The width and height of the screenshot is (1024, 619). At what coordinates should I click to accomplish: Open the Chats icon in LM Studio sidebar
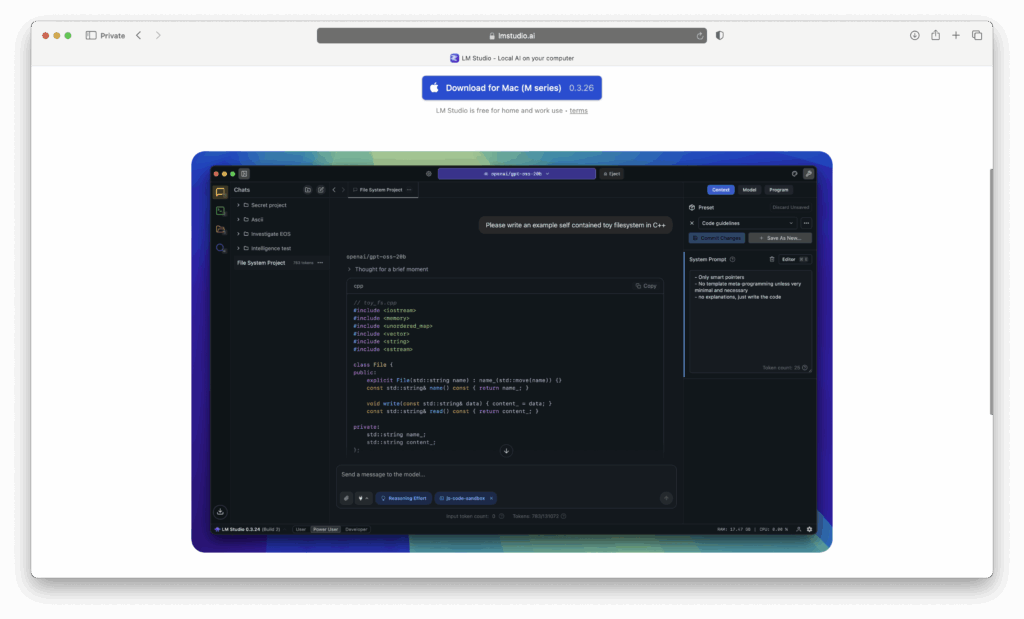220,192
